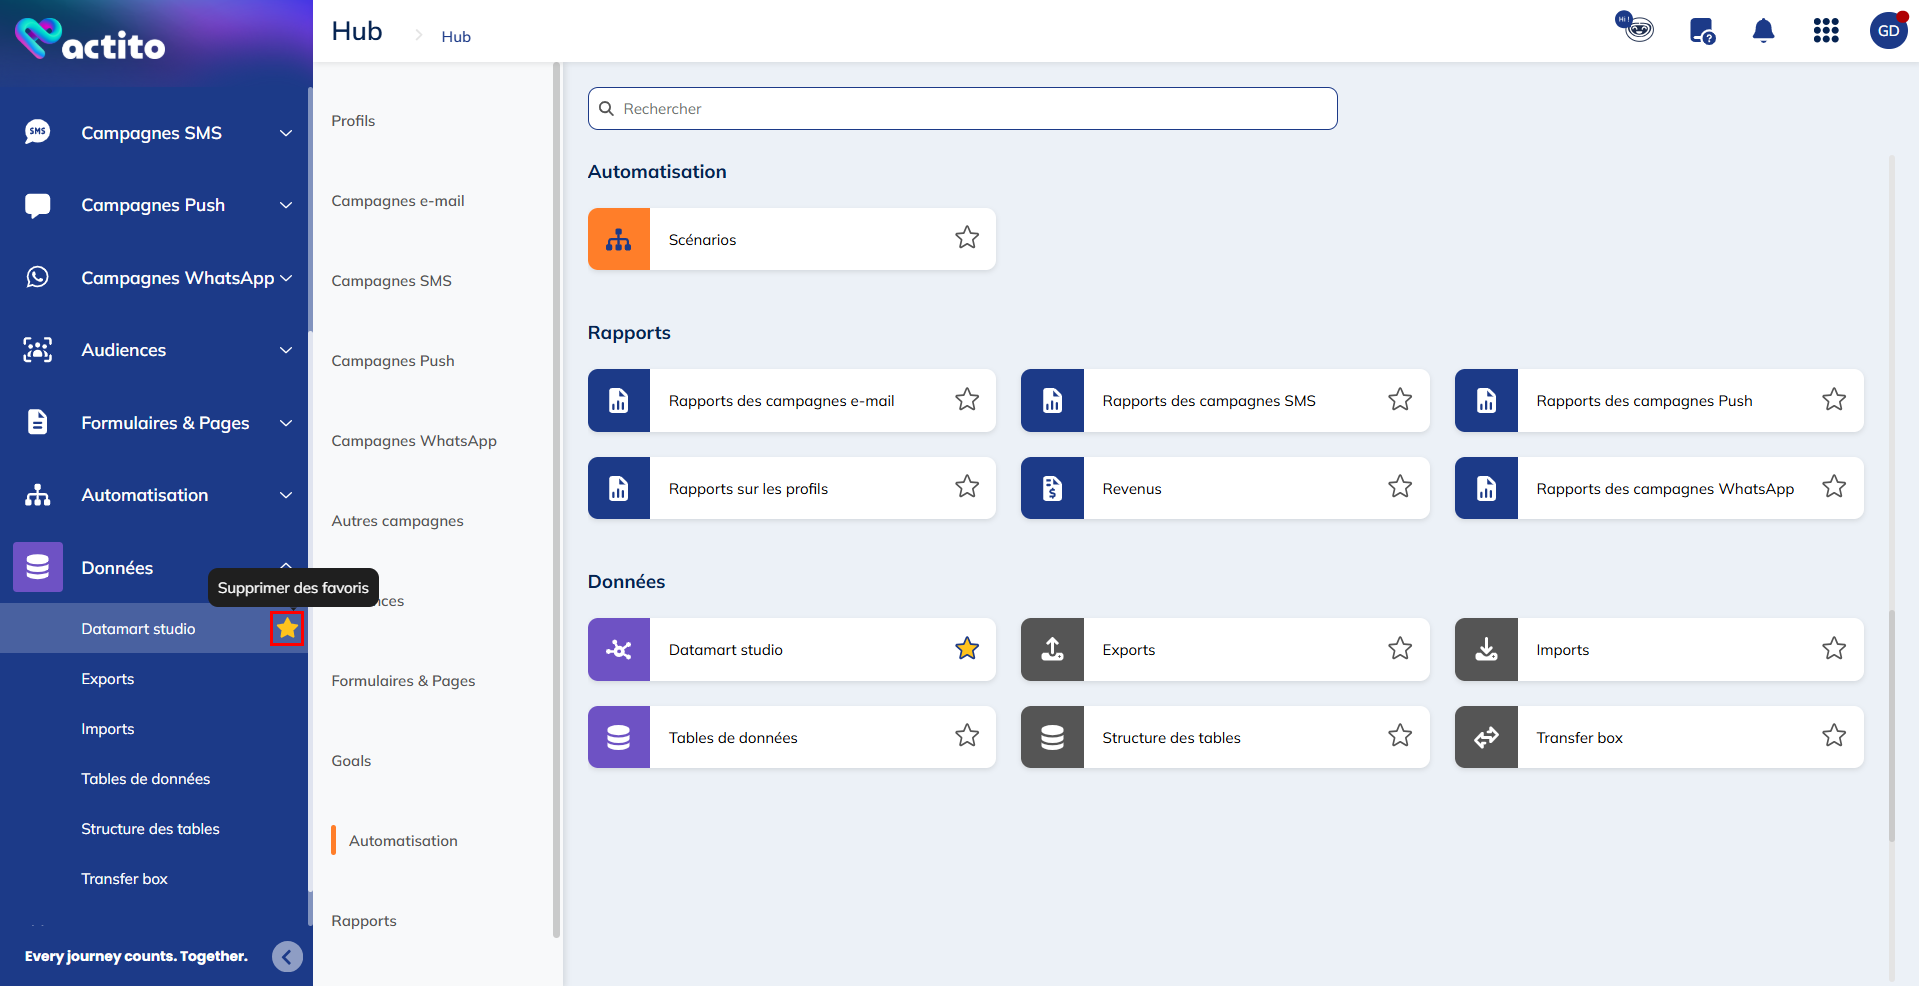
Task: Click the Actito logo
Action: point(90,40)
